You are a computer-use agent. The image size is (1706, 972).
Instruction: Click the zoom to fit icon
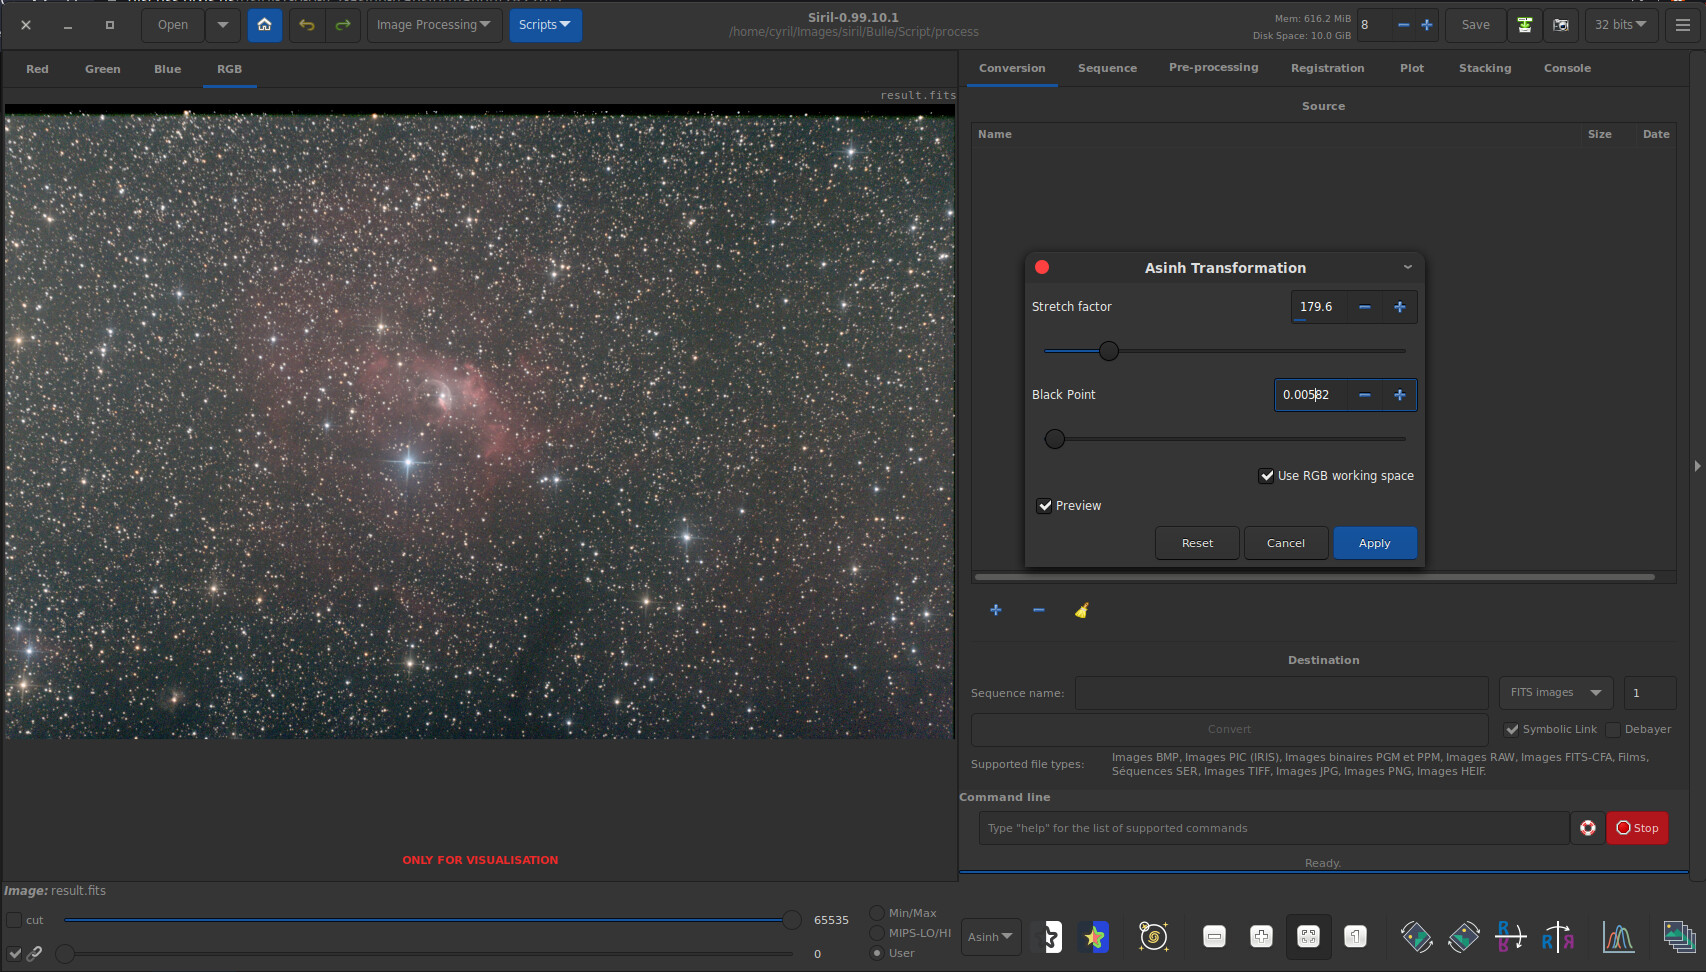click(x=1307, y=937)
